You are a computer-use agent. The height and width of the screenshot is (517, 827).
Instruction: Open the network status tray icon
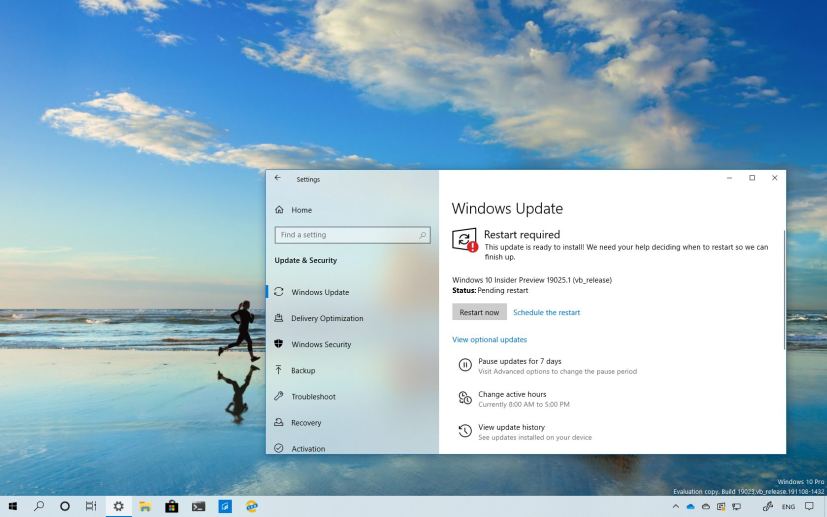coord(737,506)
